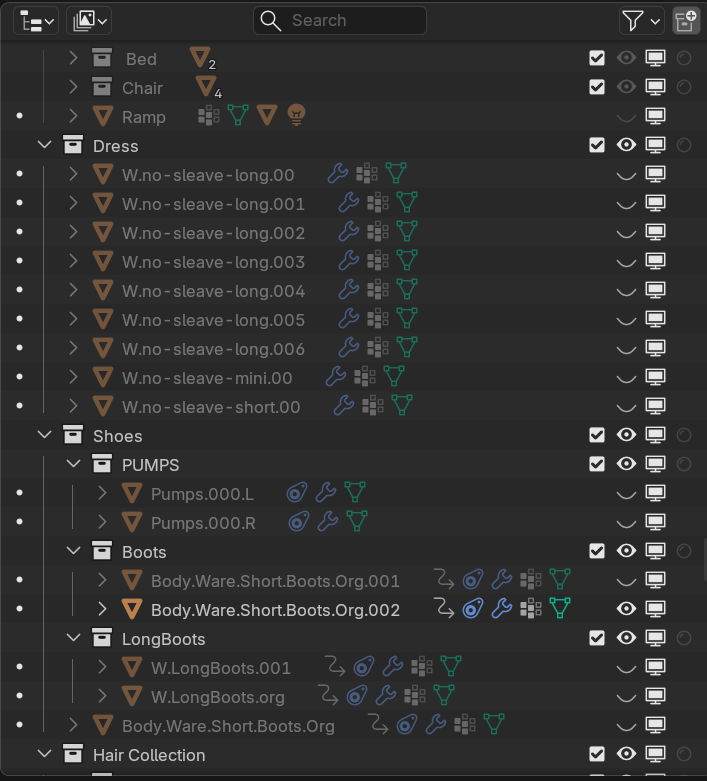707x781 pixels.
Task: Click the shape keys icon on Pumps.000.R
Action: (297, 522)
